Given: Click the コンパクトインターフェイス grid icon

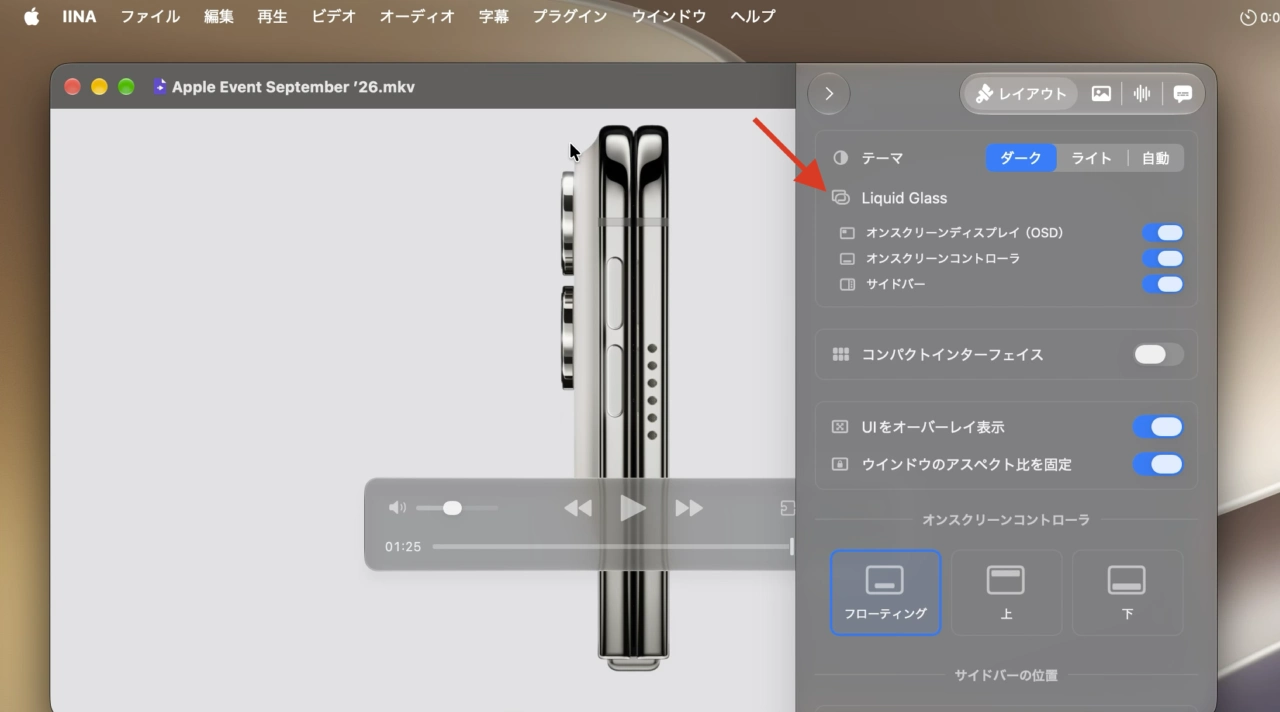Looking at the screenshot, I should pyautogui.click(x=840, y=355).
